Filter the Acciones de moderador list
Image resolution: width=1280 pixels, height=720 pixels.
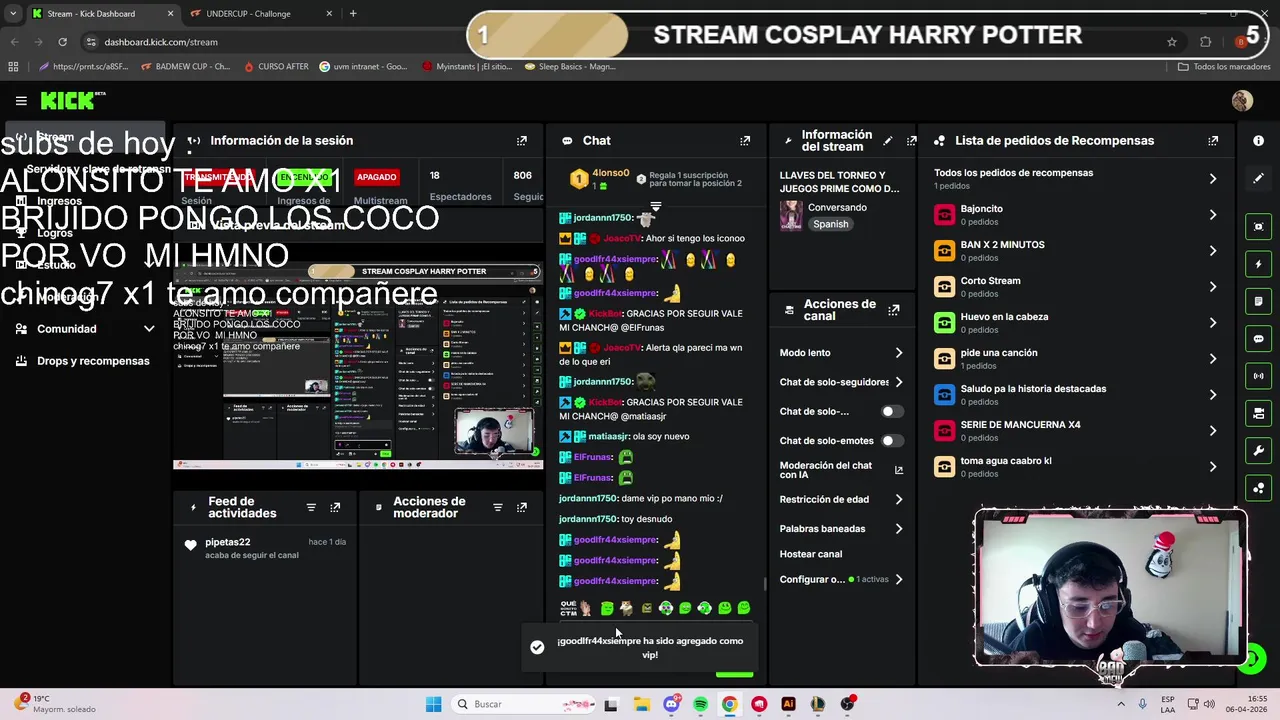tap(497, 508)
